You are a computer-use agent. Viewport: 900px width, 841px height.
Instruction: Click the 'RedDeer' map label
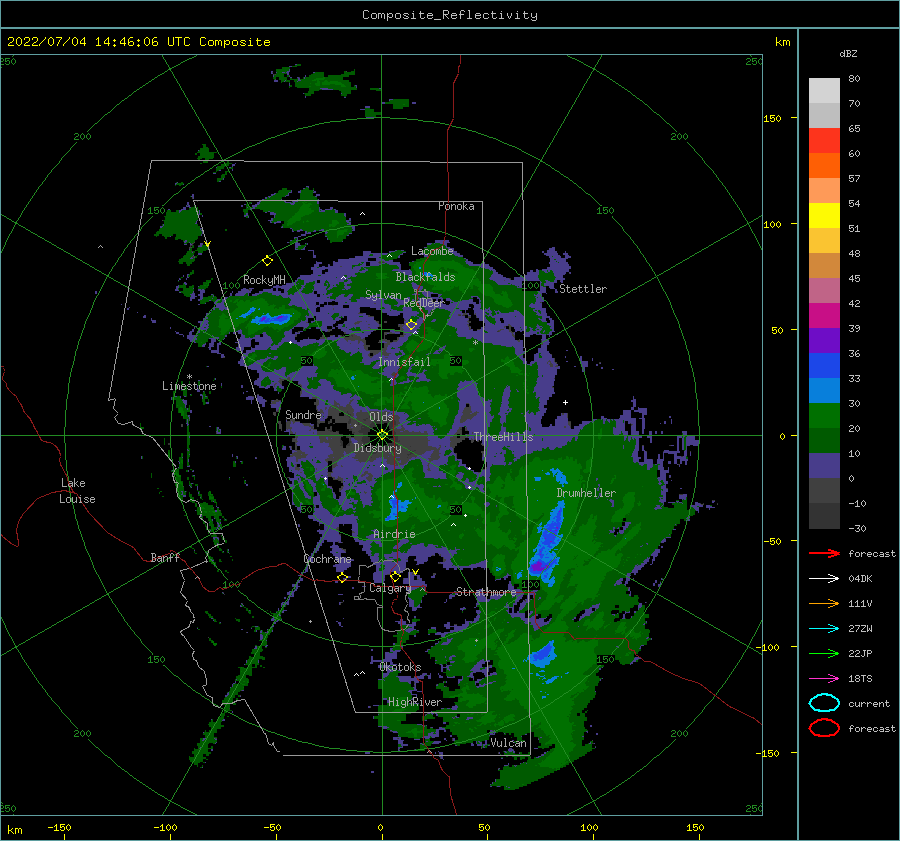(x=424, y=303)
